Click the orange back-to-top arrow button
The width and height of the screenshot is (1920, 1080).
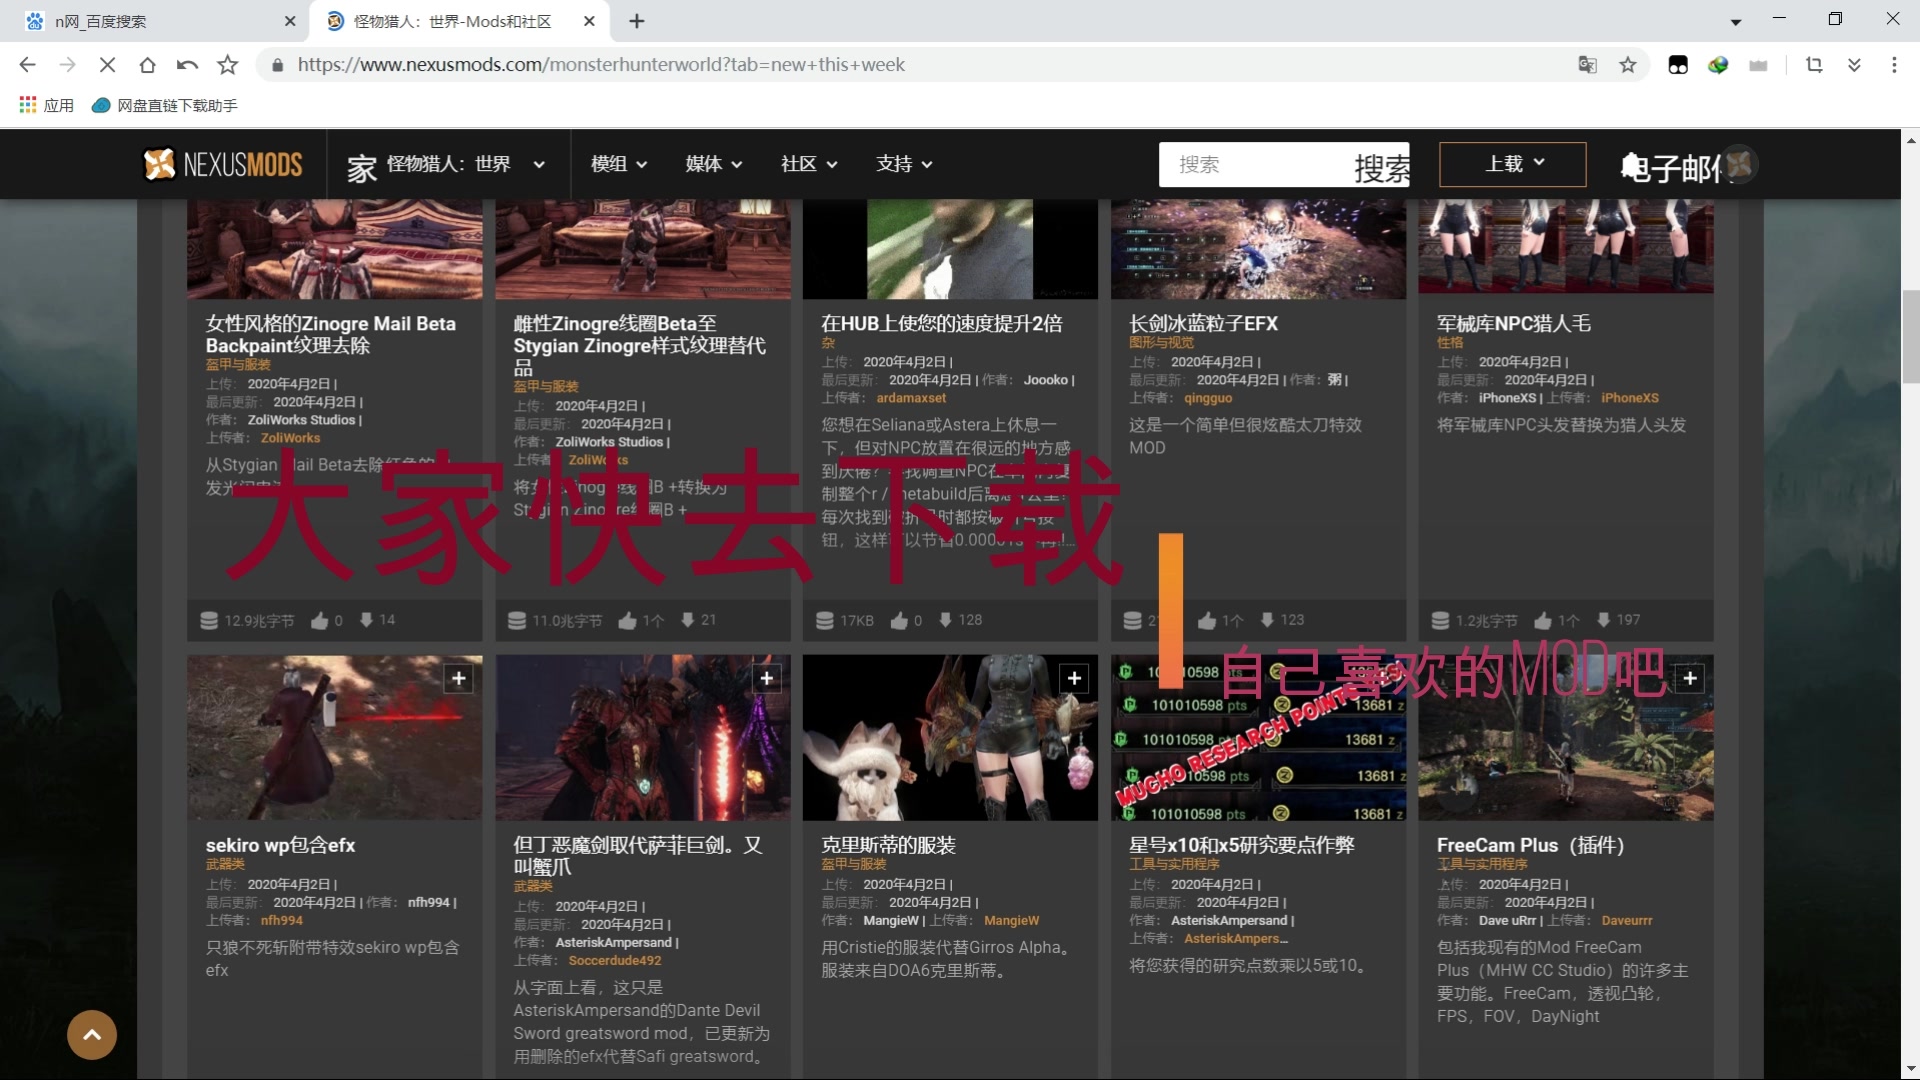click(x=92, y=1035)
